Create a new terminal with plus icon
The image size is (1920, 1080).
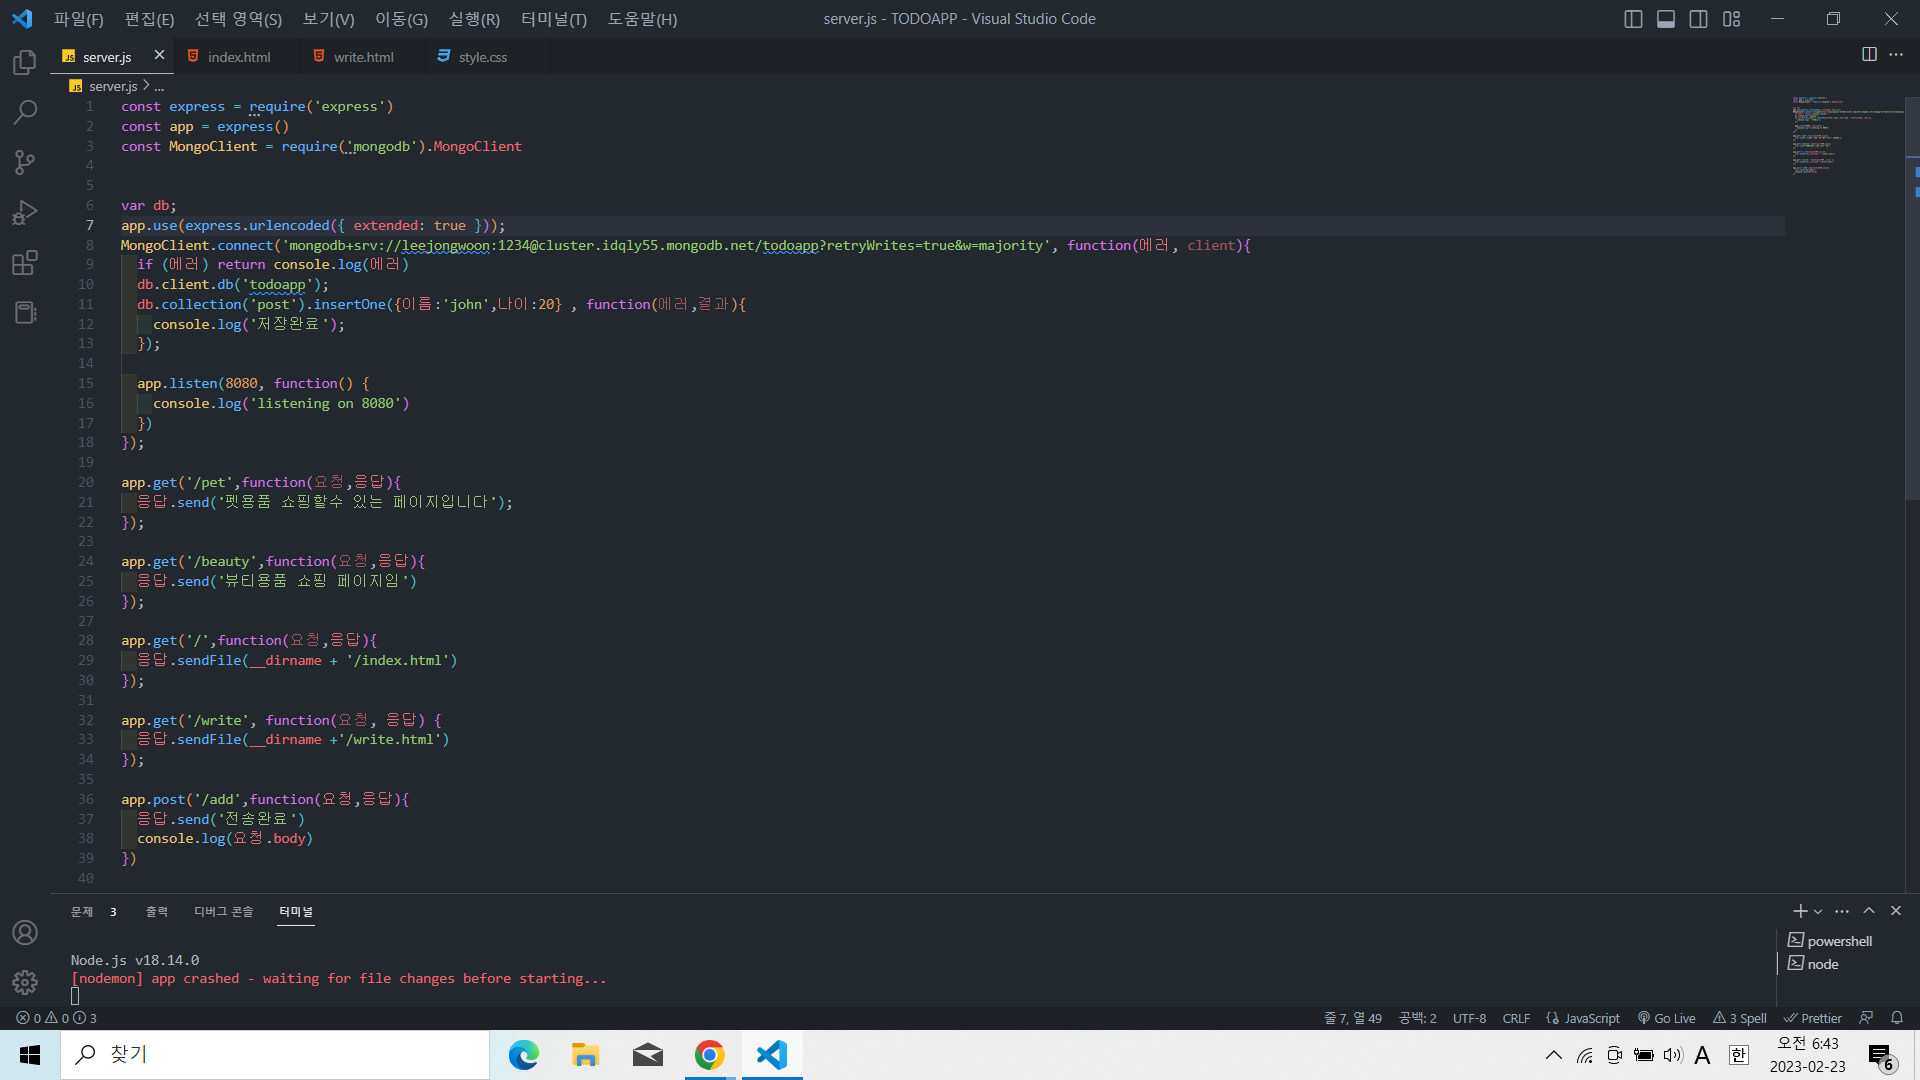click(1800, 911)
